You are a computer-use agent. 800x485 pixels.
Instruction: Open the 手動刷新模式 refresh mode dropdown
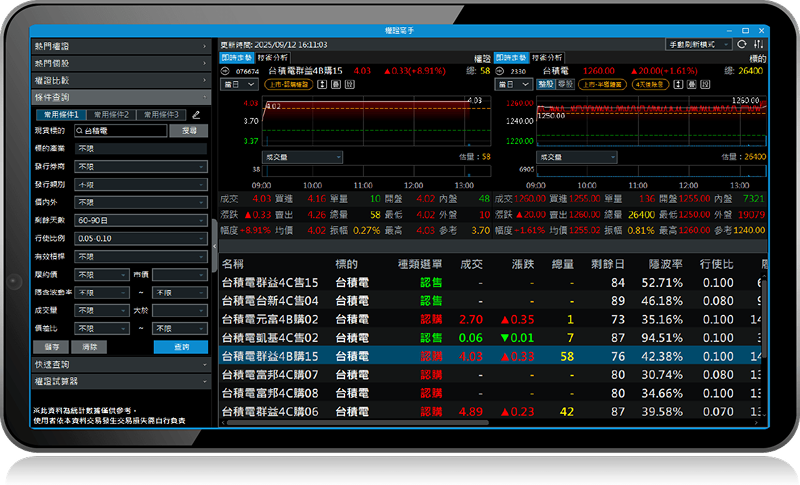click(x=698, y=44)
